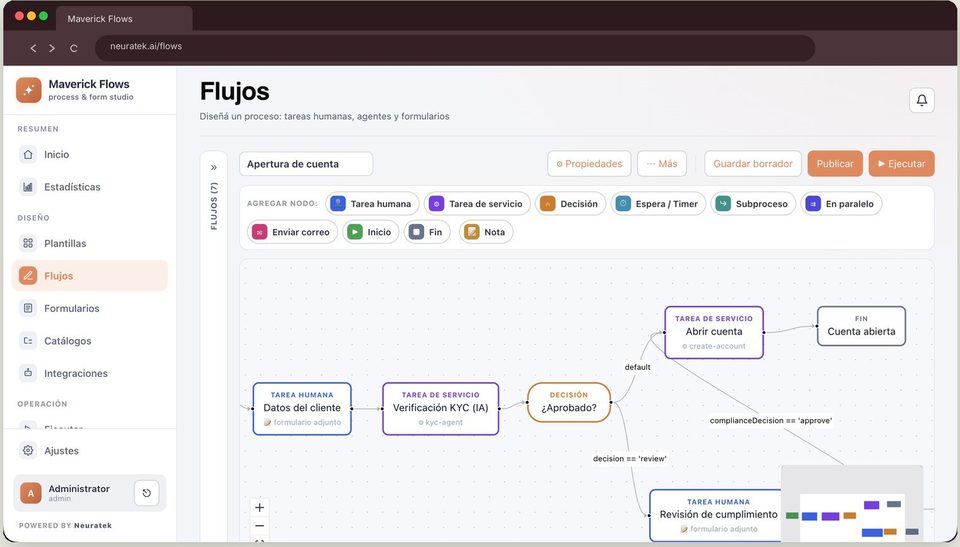This screenshot has height=547, width=960.
Task: Open Catálogos section
Action: 89,341
